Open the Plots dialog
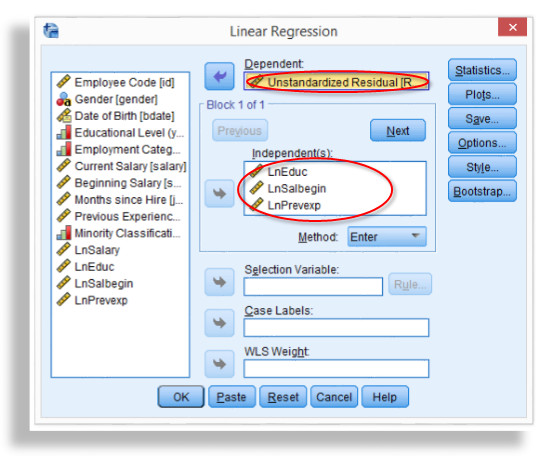This screenshot has height=456, width=545. [482, 94]
